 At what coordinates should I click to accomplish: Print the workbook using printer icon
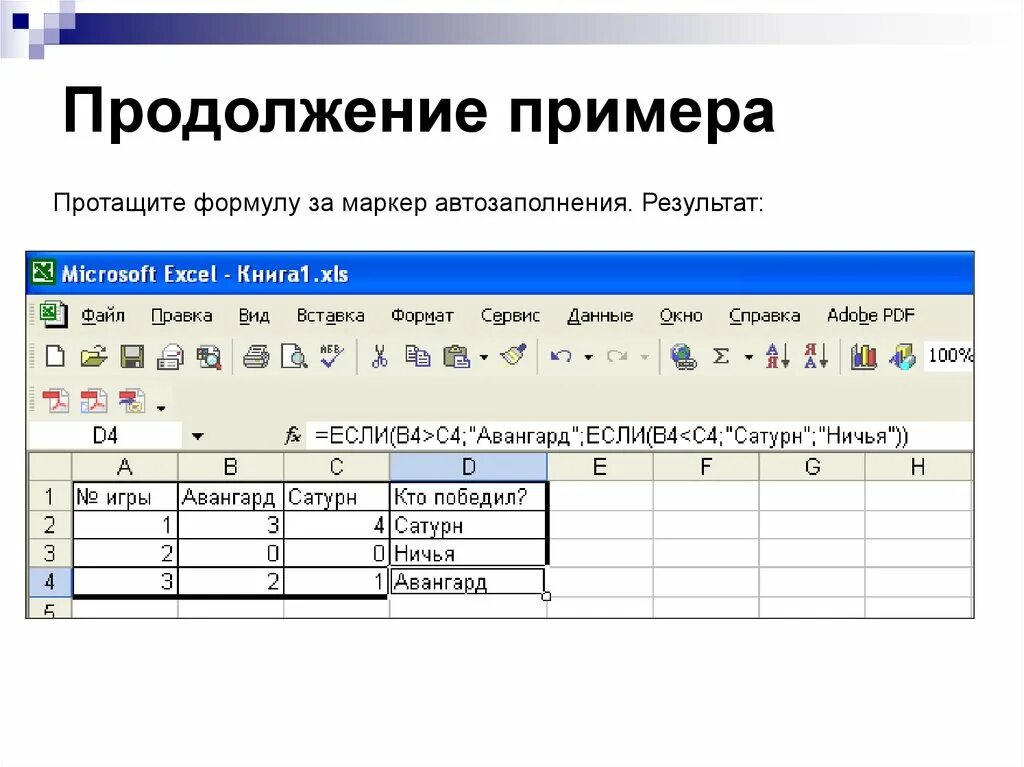[x=256, y=357]
